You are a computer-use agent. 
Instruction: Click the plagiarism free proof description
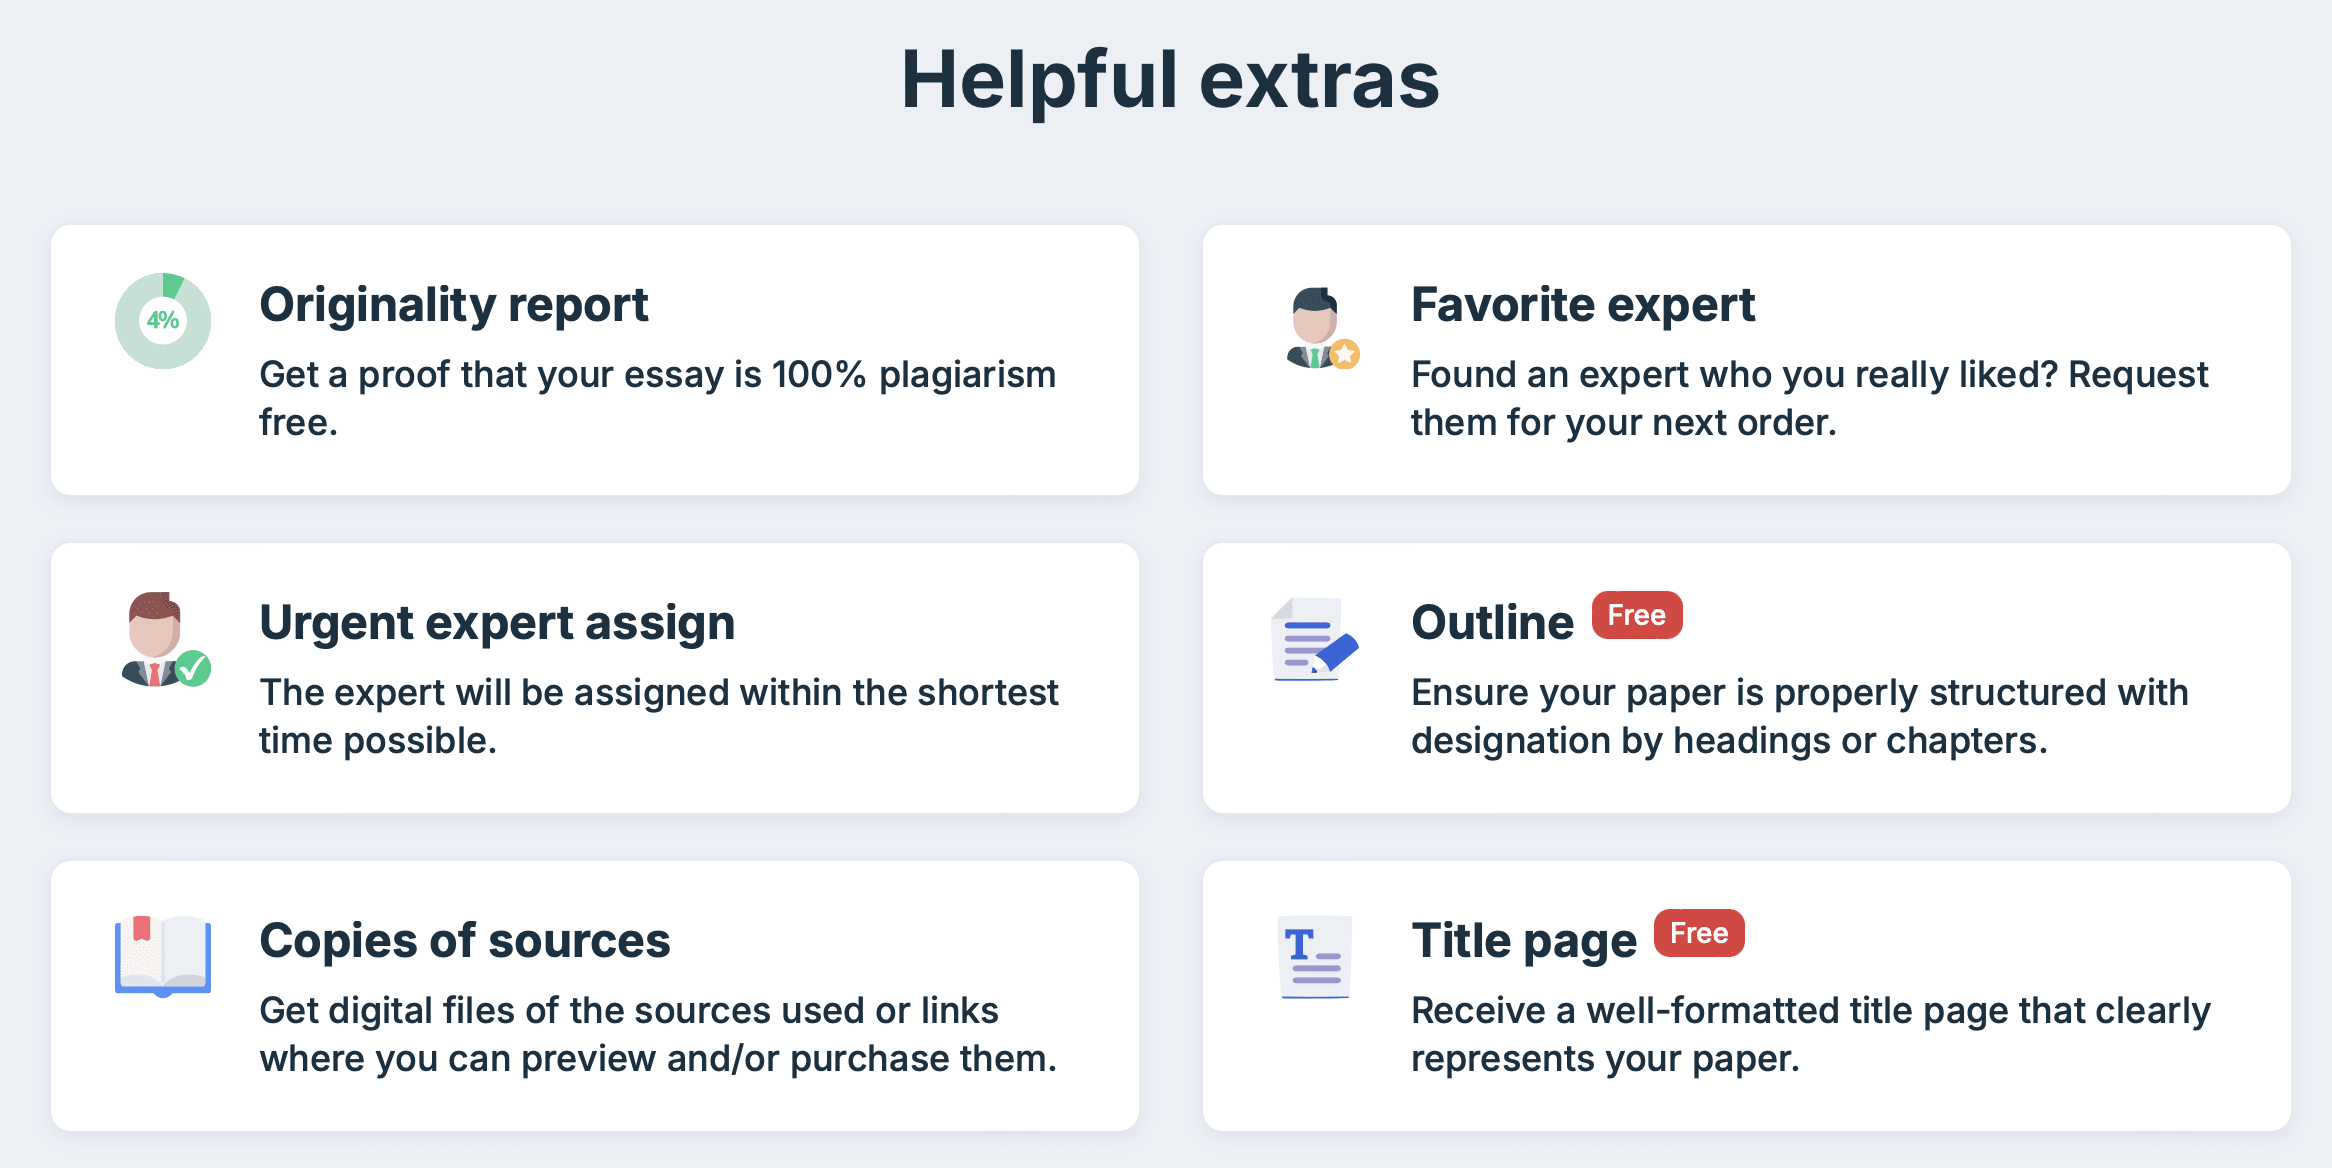pos(658,398)
